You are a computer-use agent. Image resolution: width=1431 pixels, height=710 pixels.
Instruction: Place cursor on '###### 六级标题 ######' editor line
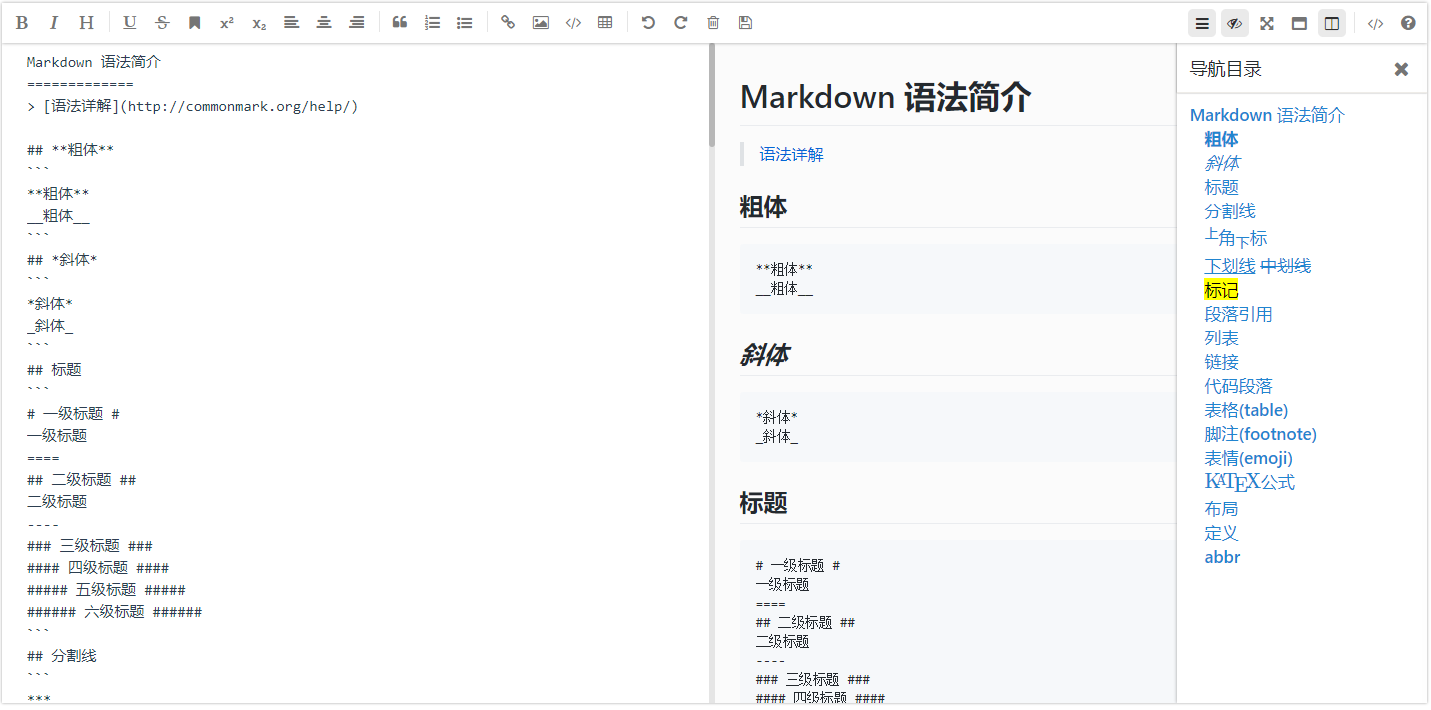(x=114, y=612)
